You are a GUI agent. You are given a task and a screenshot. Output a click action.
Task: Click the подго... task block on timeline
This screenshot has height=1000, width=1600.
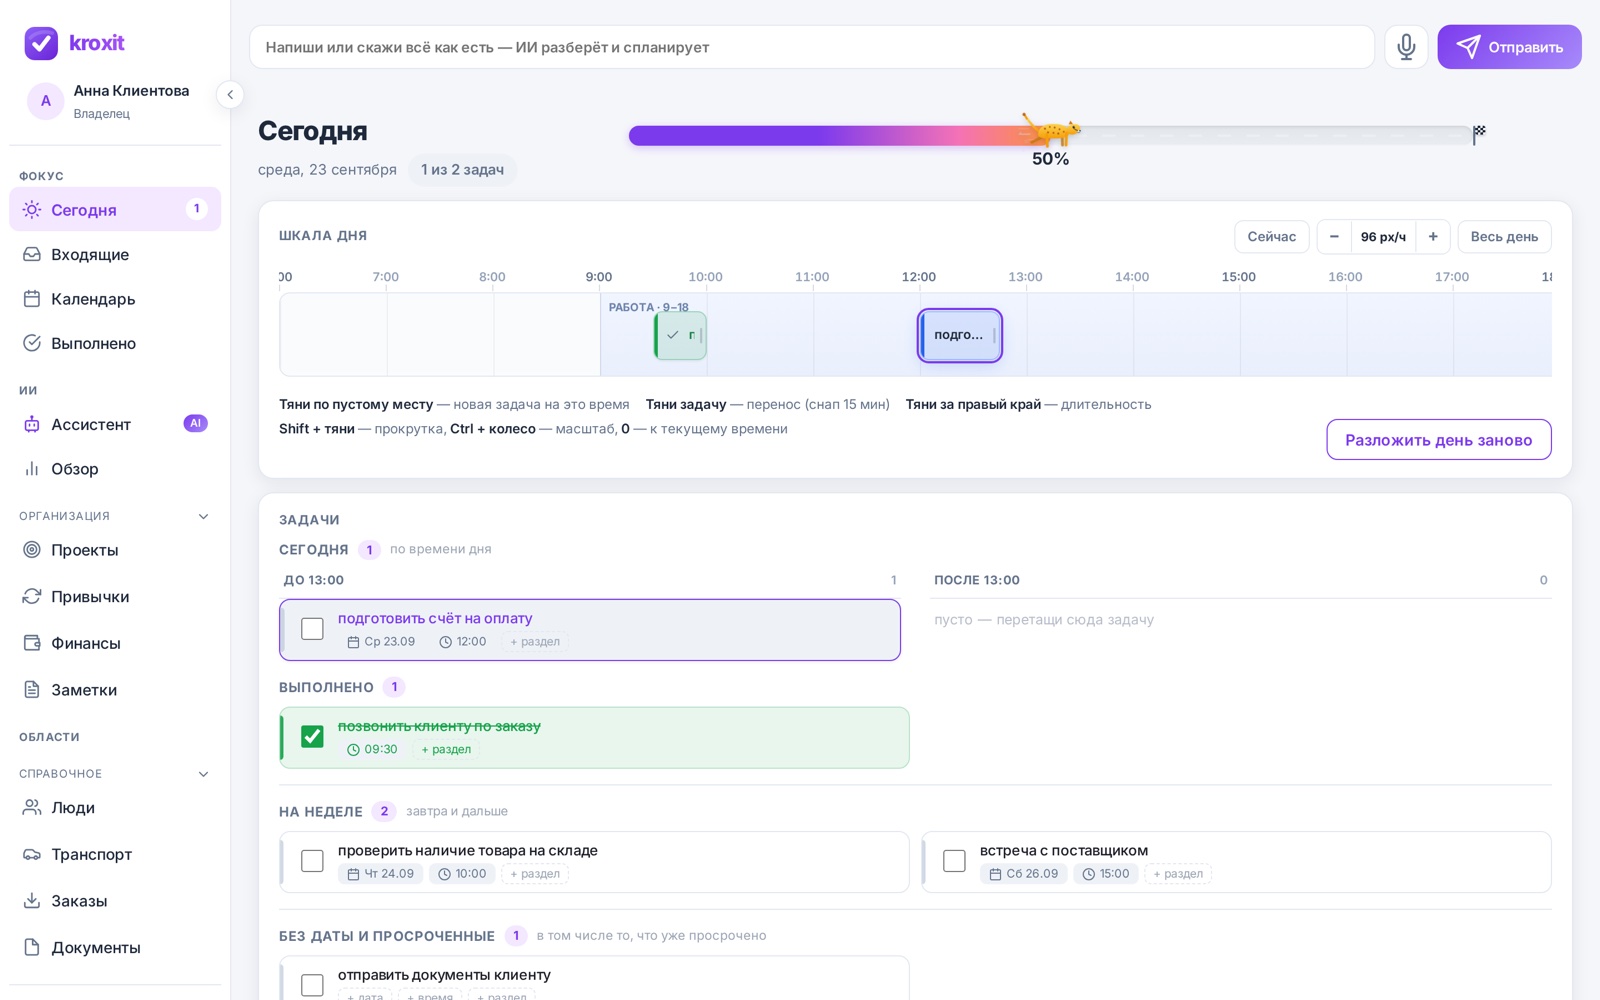pyautogui.click(x=960, y=335)
